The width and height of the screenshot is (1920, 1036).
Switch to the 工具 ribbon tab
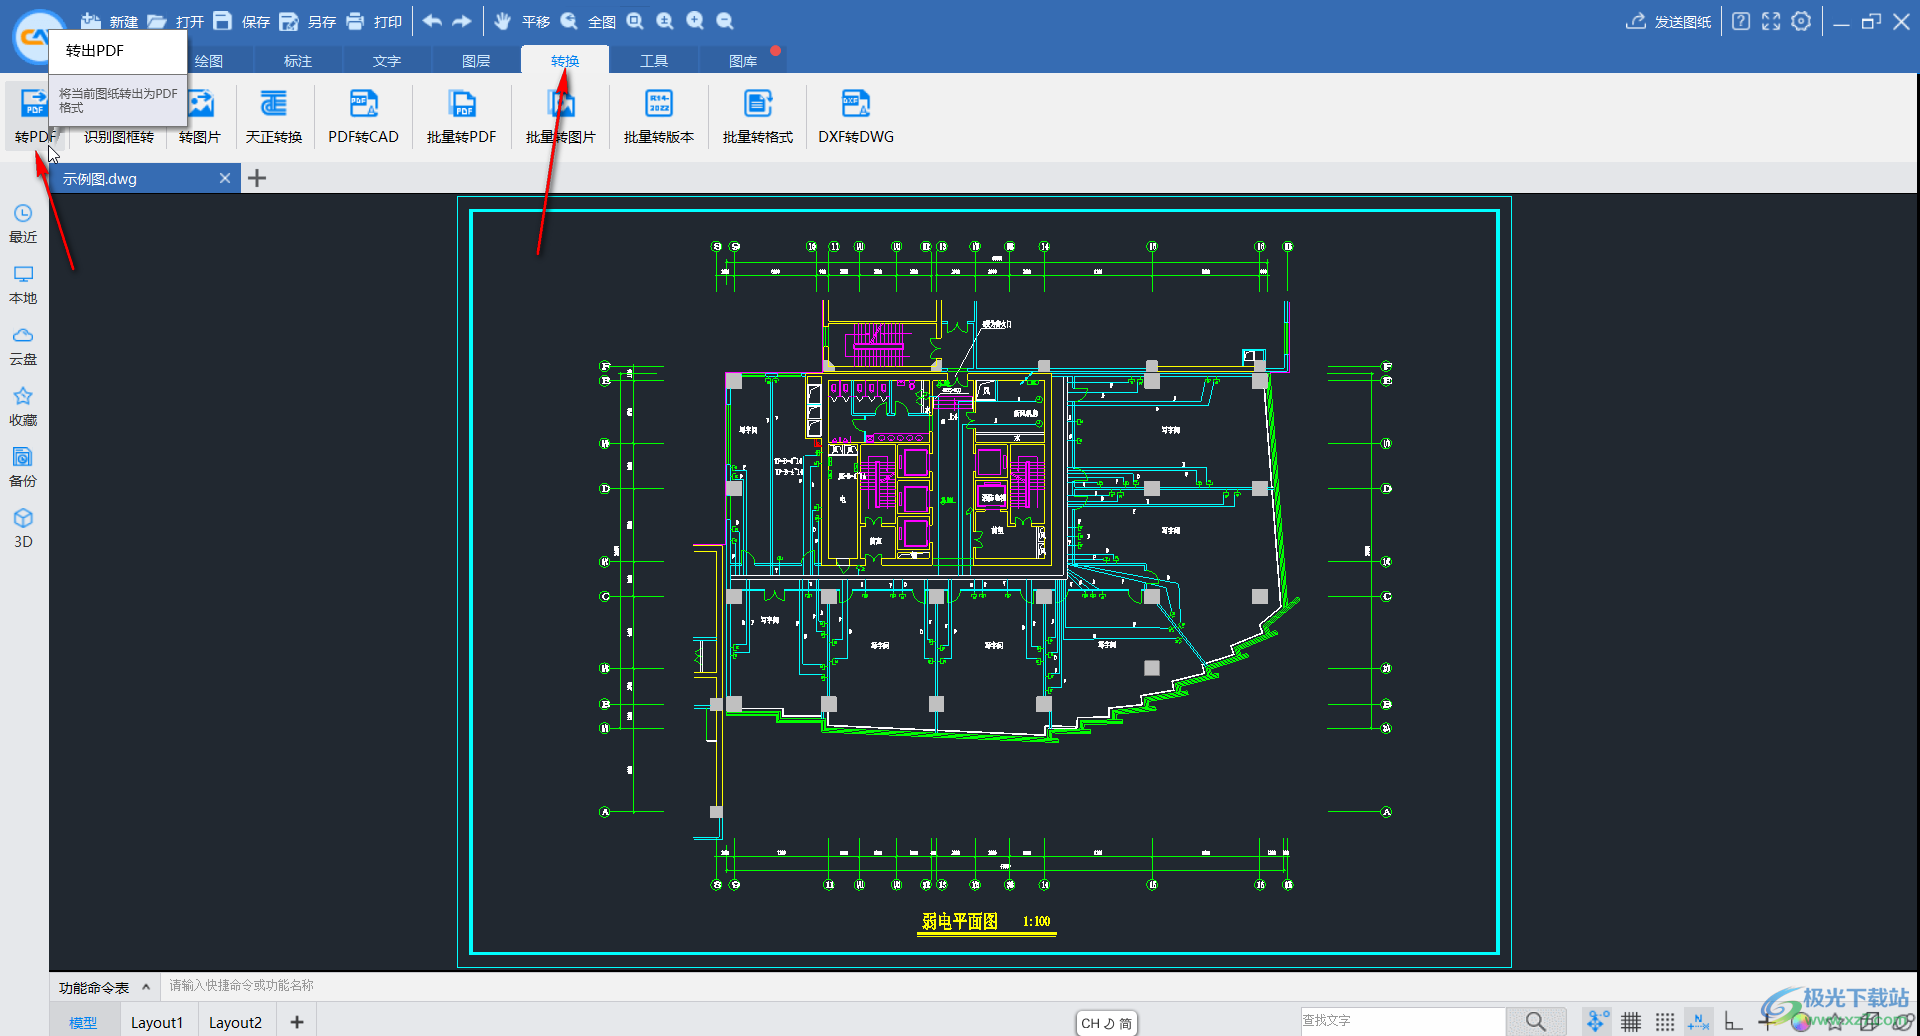tap(654, 61)
